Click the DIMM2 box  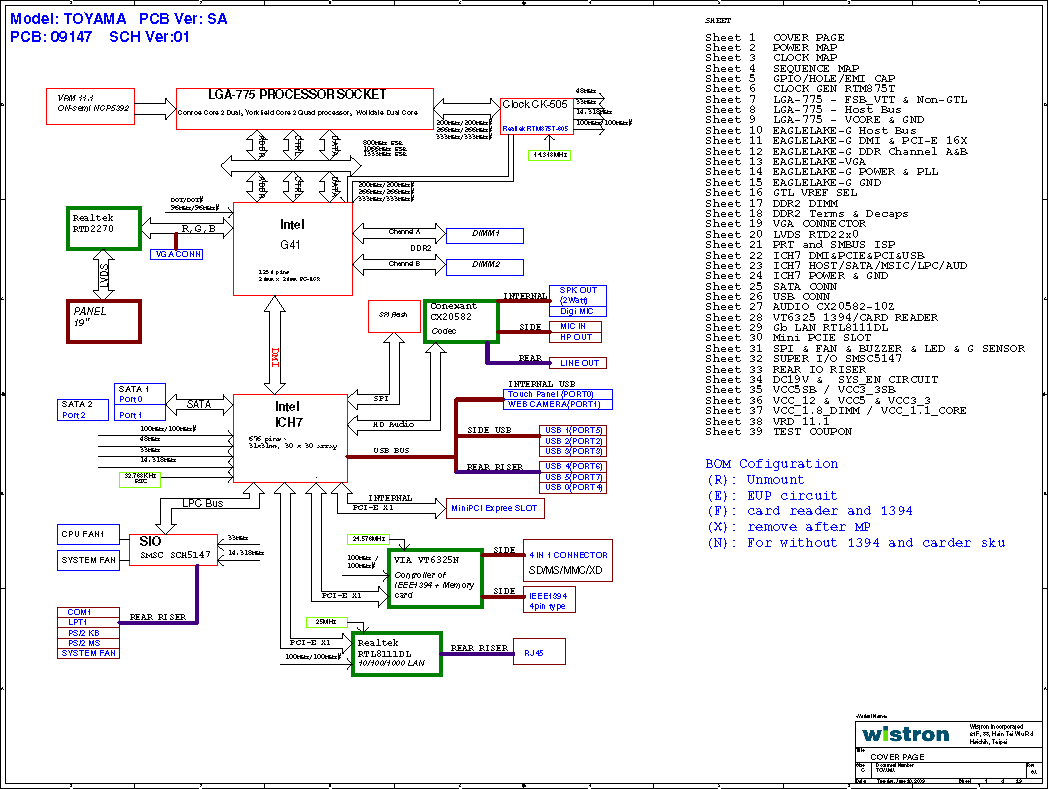(485, 266)
